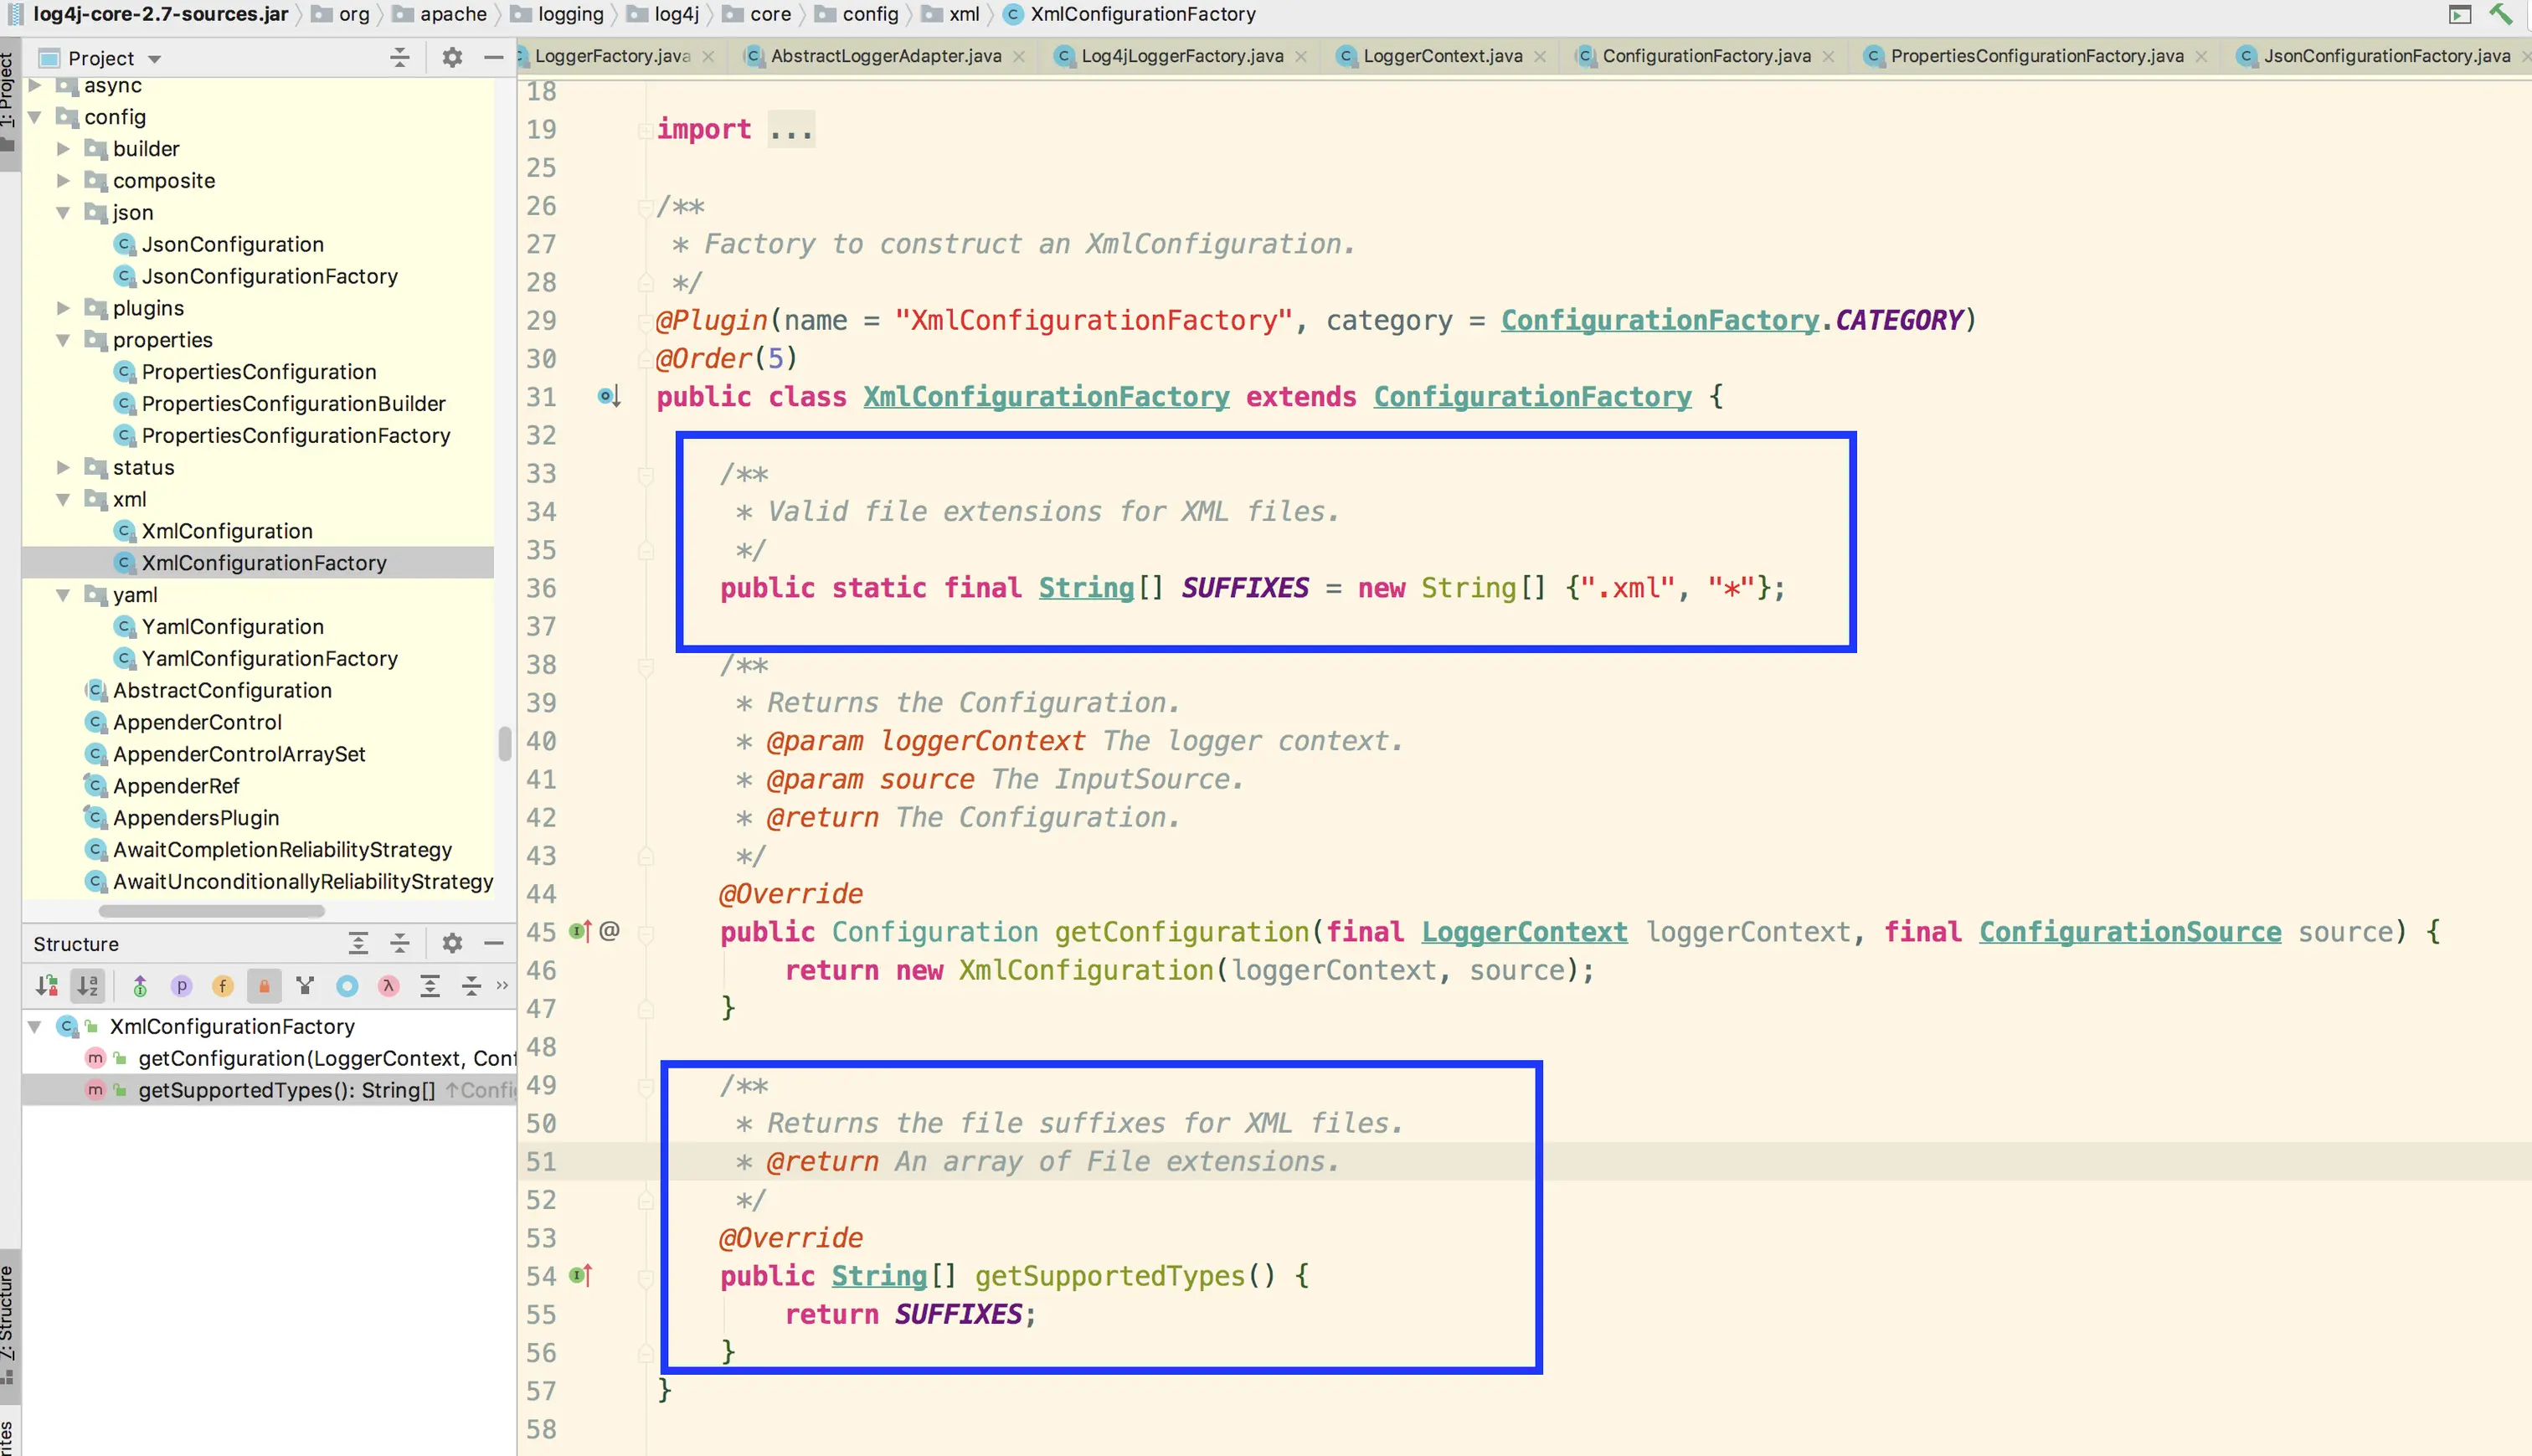The width and height of the screenshot is (2532, 1456).
Task: Collapse the json folder
Action: (x=63, y=213)
